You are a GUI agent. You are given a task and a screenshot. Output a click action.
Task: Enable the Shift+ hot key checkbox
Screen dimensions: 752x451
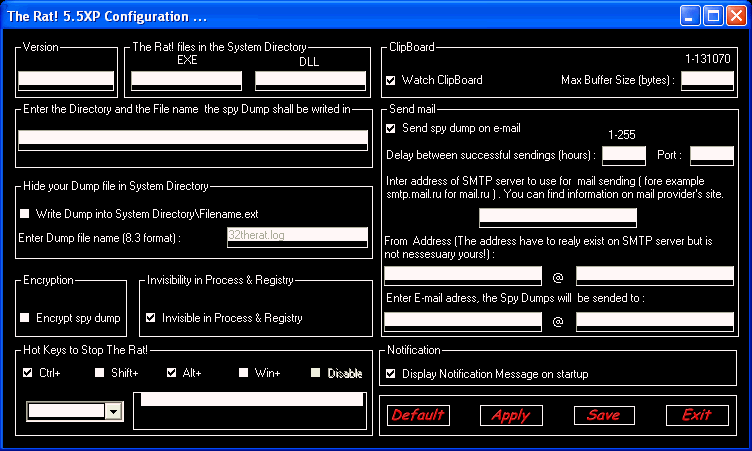[x=100, y=373]
